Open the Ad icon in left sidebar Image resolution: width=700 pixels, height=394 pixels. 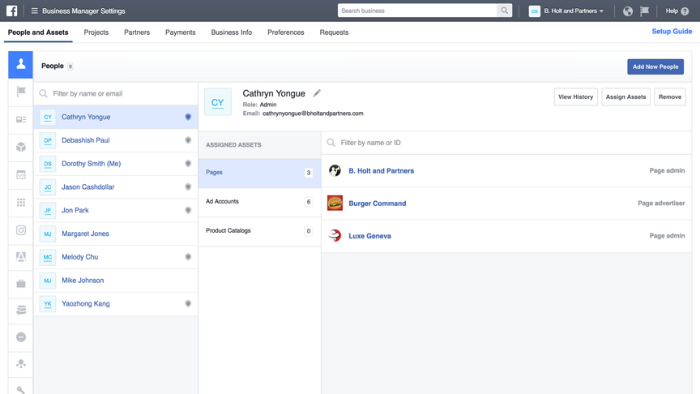tap(21, 257)
